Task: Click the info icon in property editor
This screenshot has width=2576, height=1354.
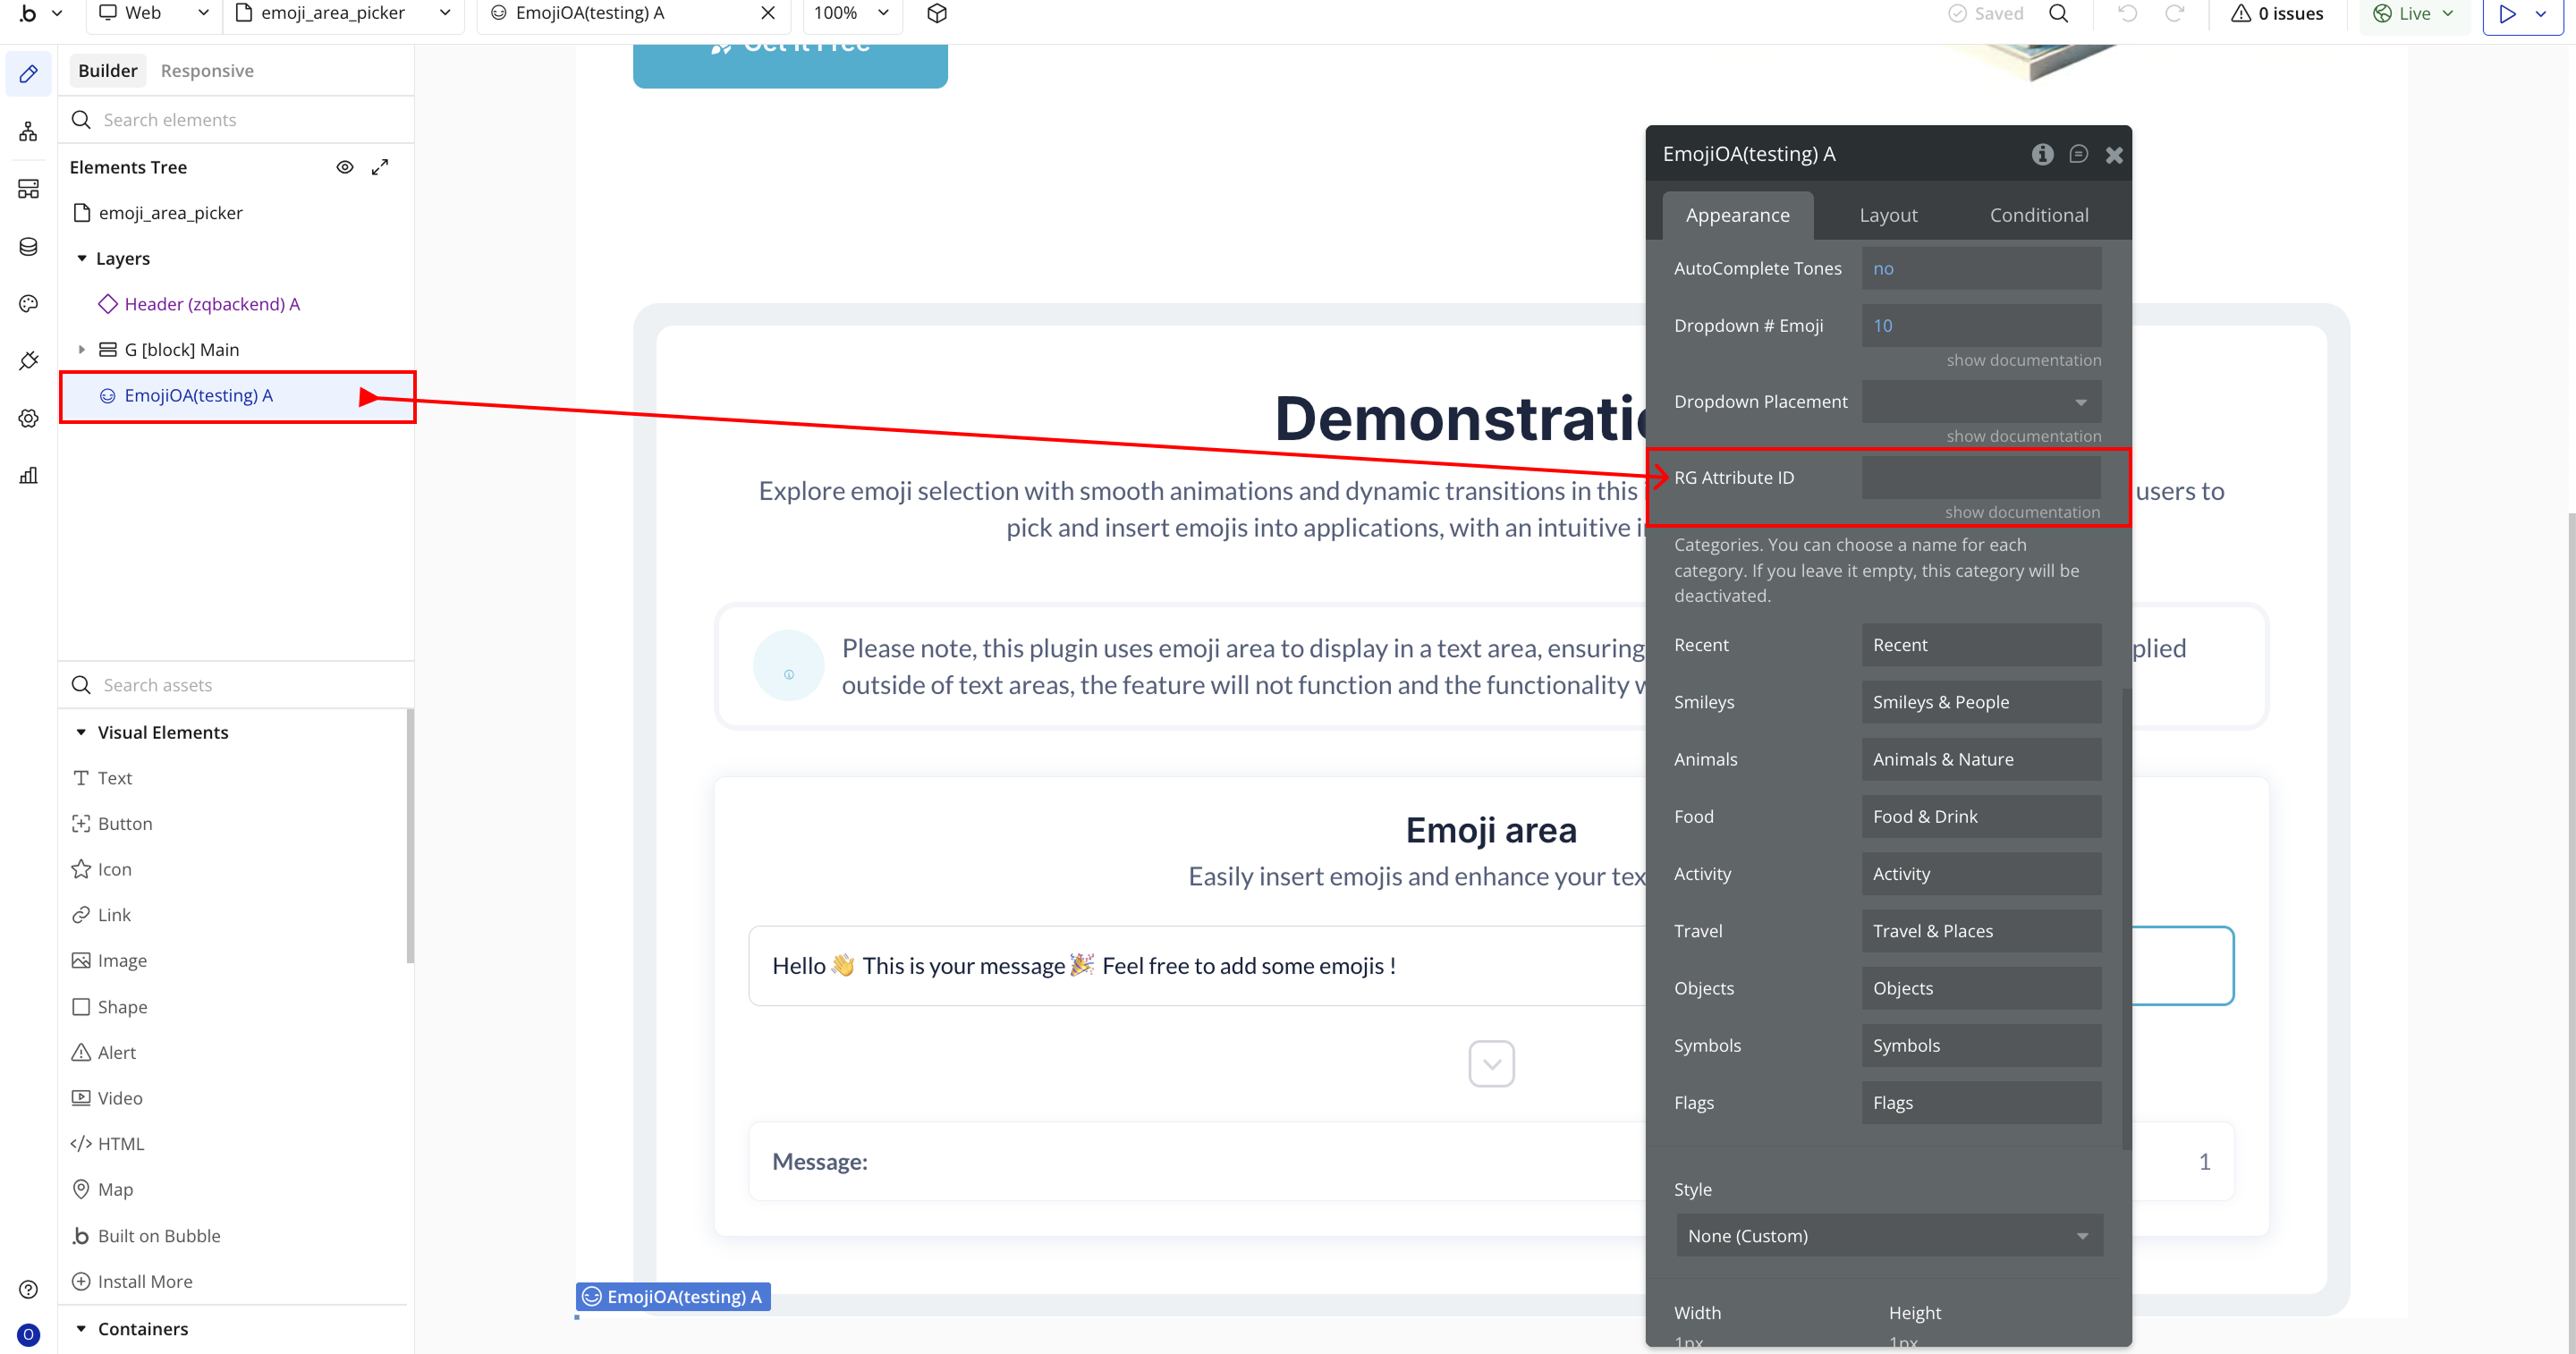Action: point(2042,154)
